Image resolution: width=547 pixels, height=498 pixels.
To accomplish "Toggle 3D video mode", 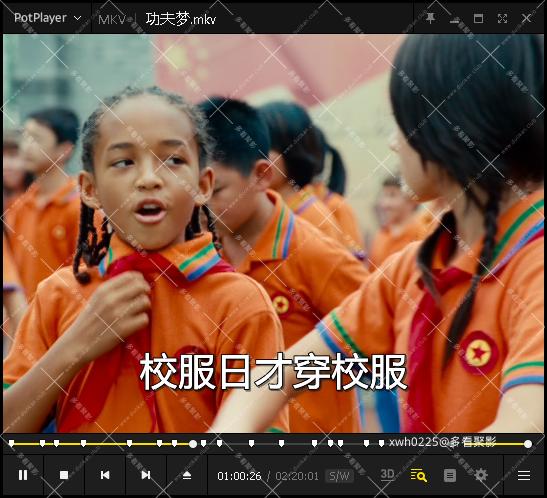I will tap(387, 475).
